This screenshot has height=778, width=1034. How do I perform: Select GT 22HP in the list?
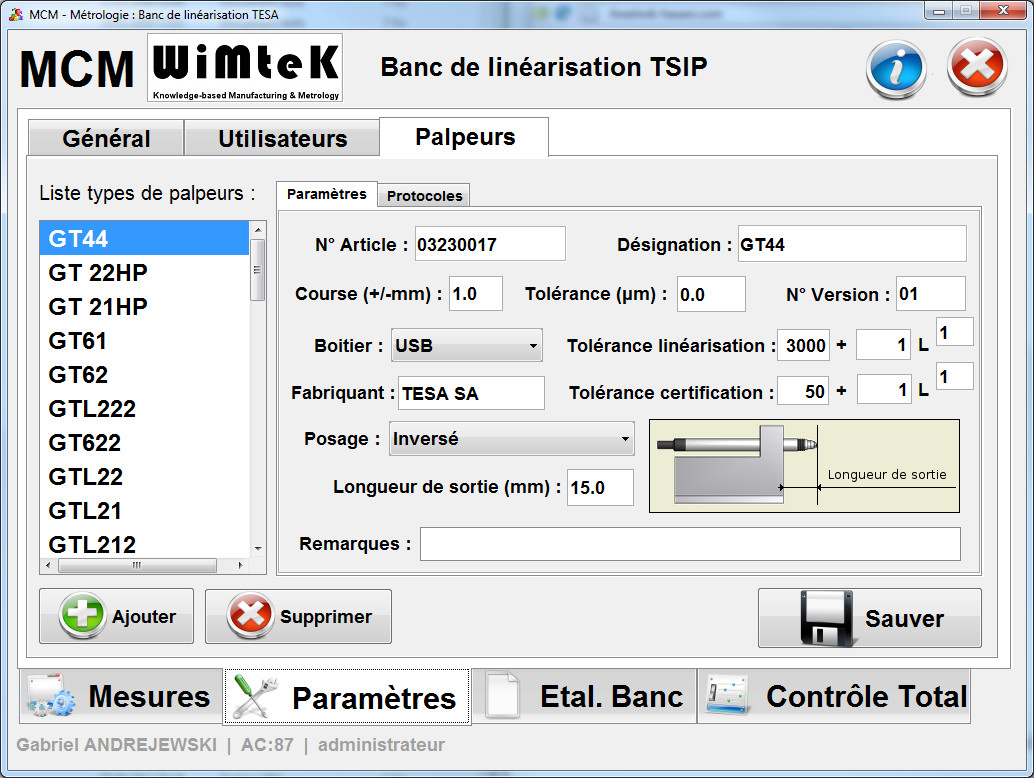click(144, 272)
